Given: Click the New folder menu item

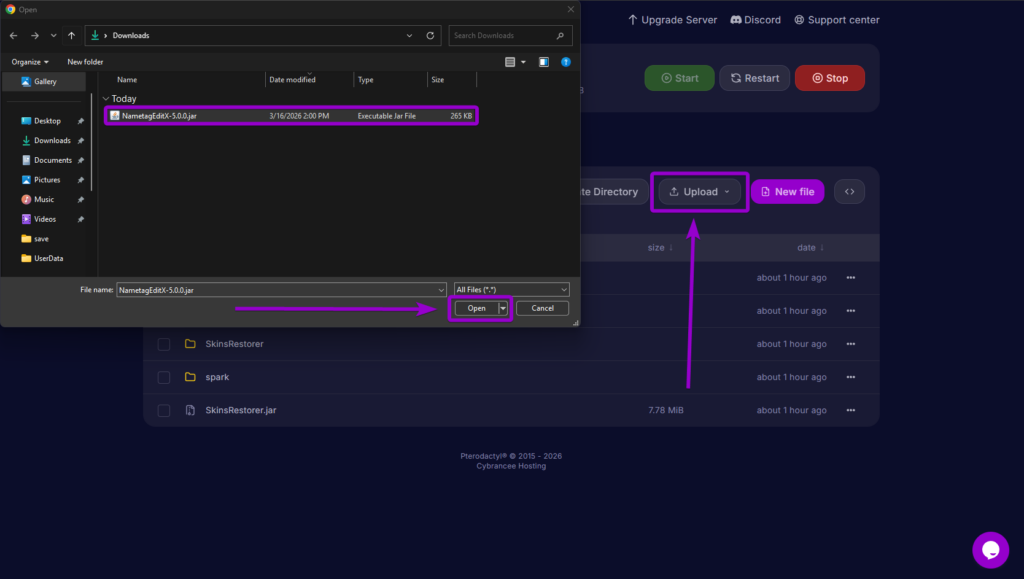Looking at the screenshot, I should pos(85,61).
